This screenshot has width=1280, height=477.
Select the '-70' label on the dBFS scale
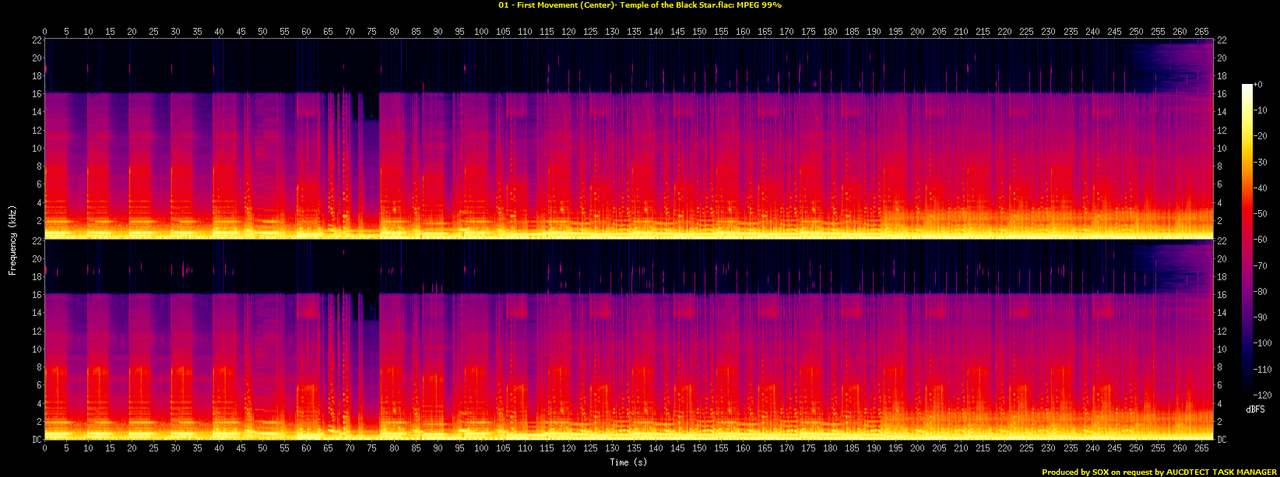(x=1262, y=266)
